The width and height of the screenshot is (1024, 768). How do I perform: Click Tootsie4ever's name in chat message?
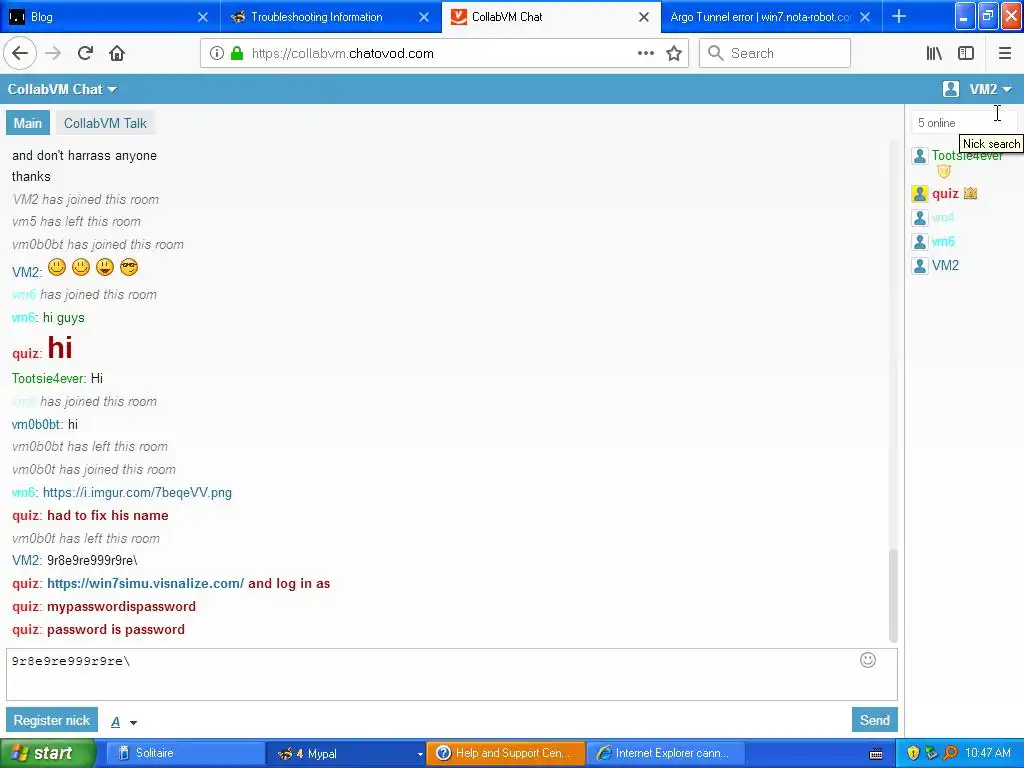tap(48, 378)
